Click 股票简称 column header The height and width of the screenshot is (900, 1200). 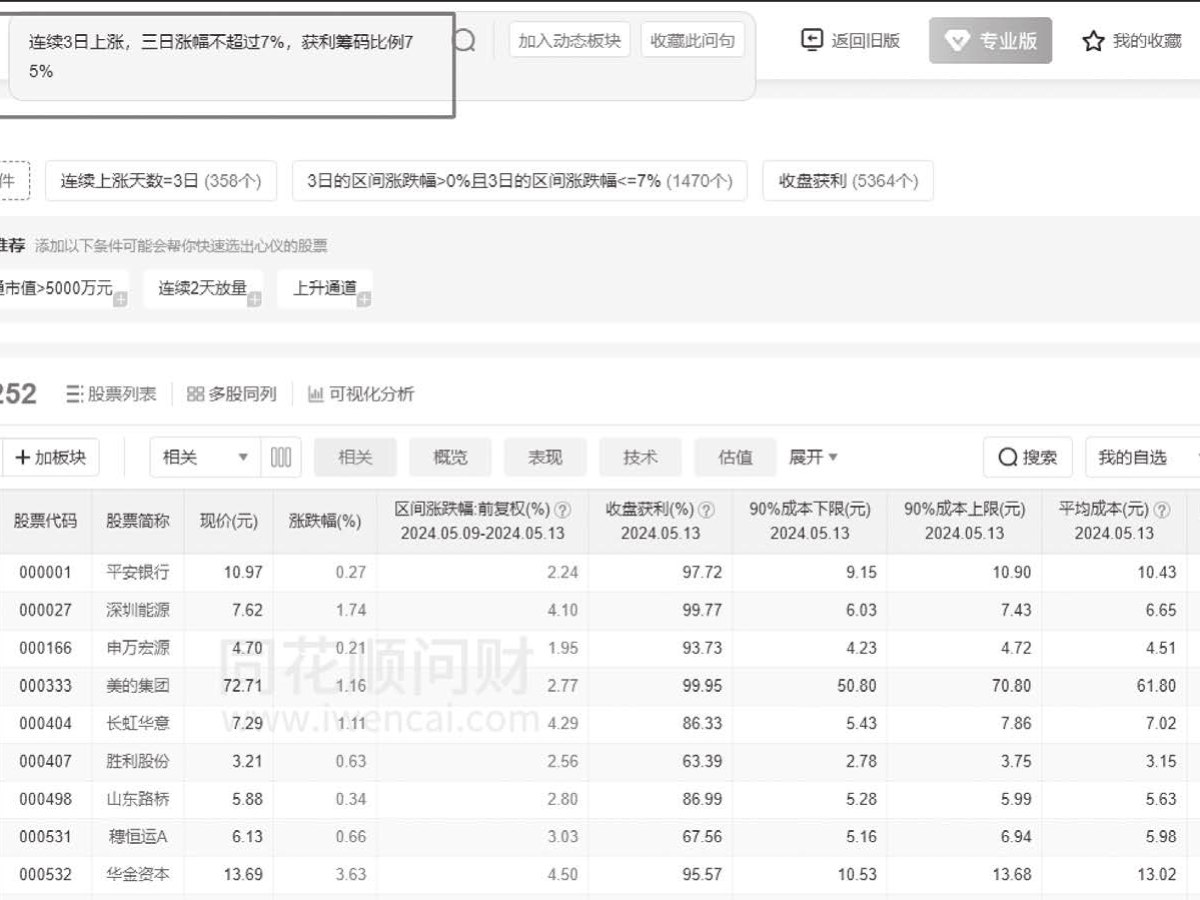[138, 521]
